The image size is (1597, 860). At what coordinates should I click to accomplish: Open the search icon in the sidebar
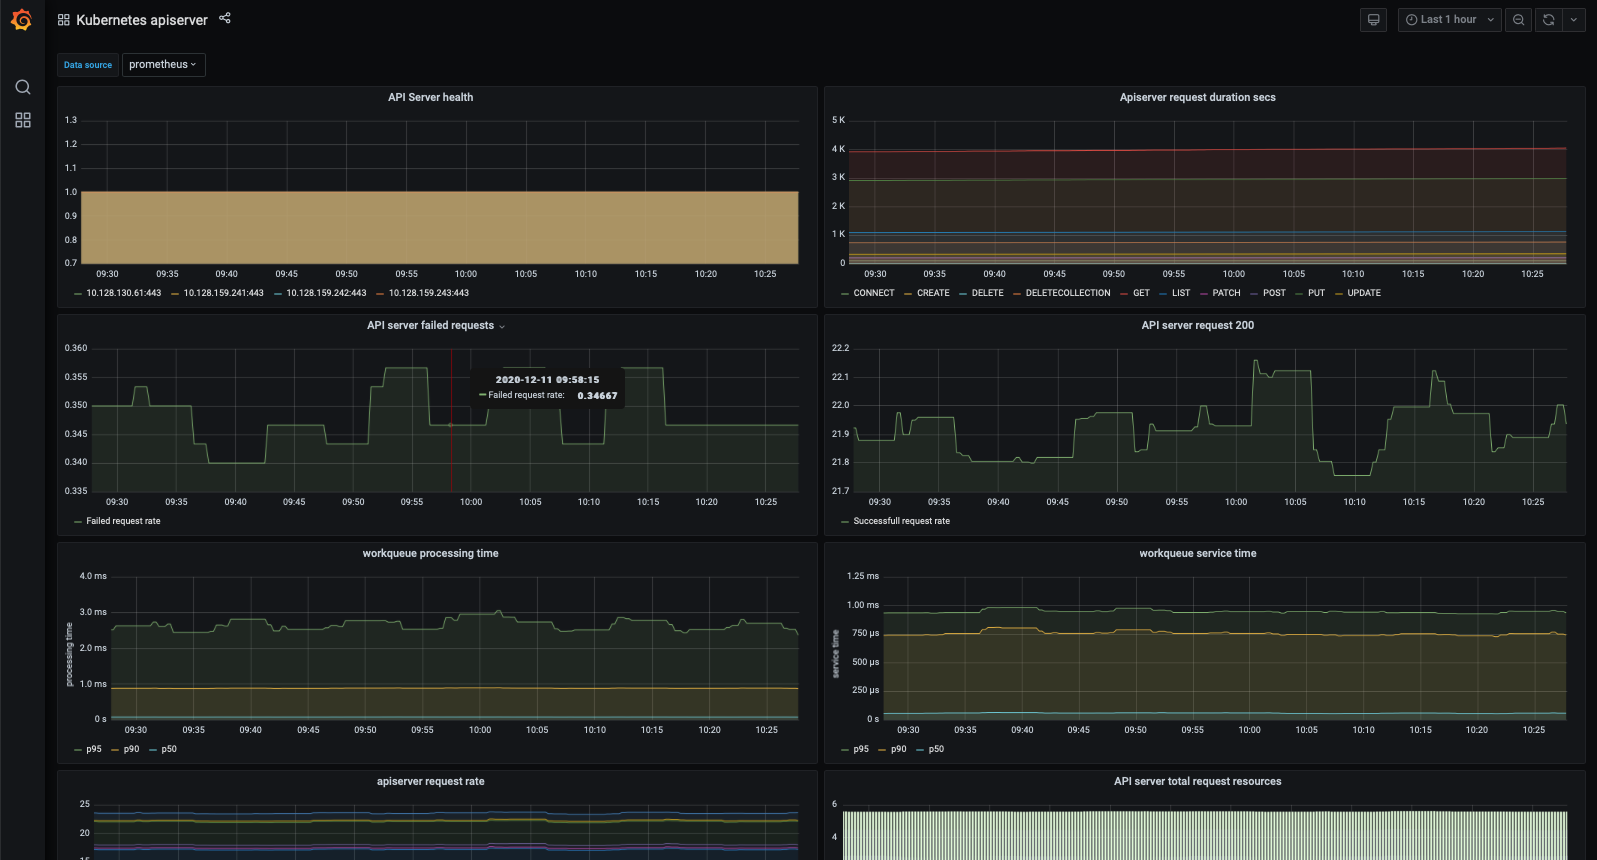[x=23, y=87]
